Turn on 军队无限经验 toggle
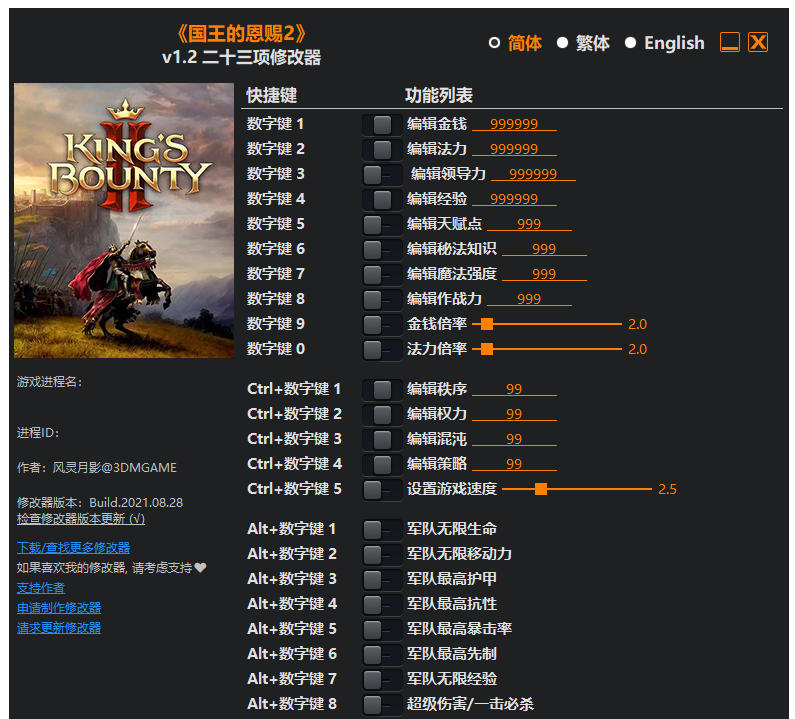Image resolution: width=795 pixels, height=719 pixels. [382, 679]
